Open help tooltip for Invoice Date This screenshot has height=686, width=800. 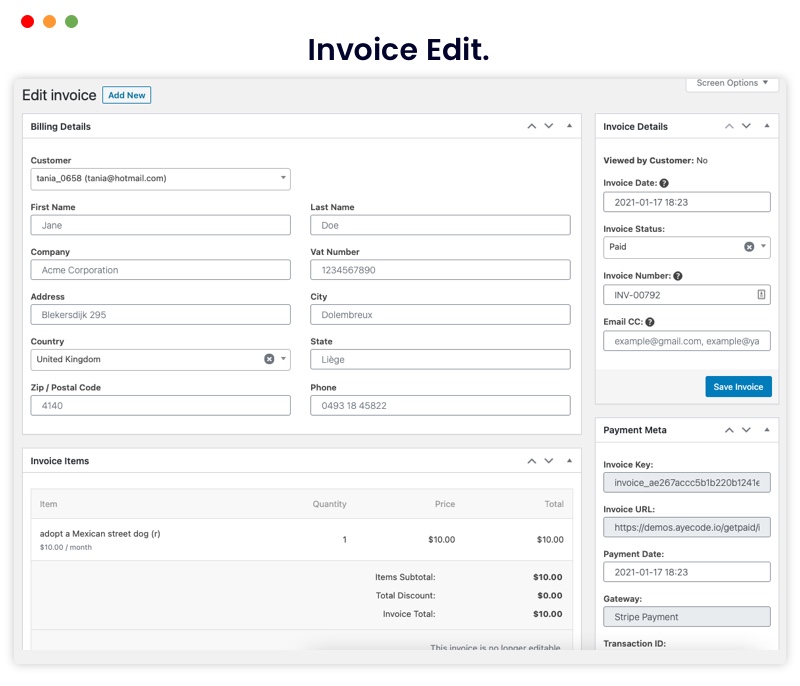(664, 183)
